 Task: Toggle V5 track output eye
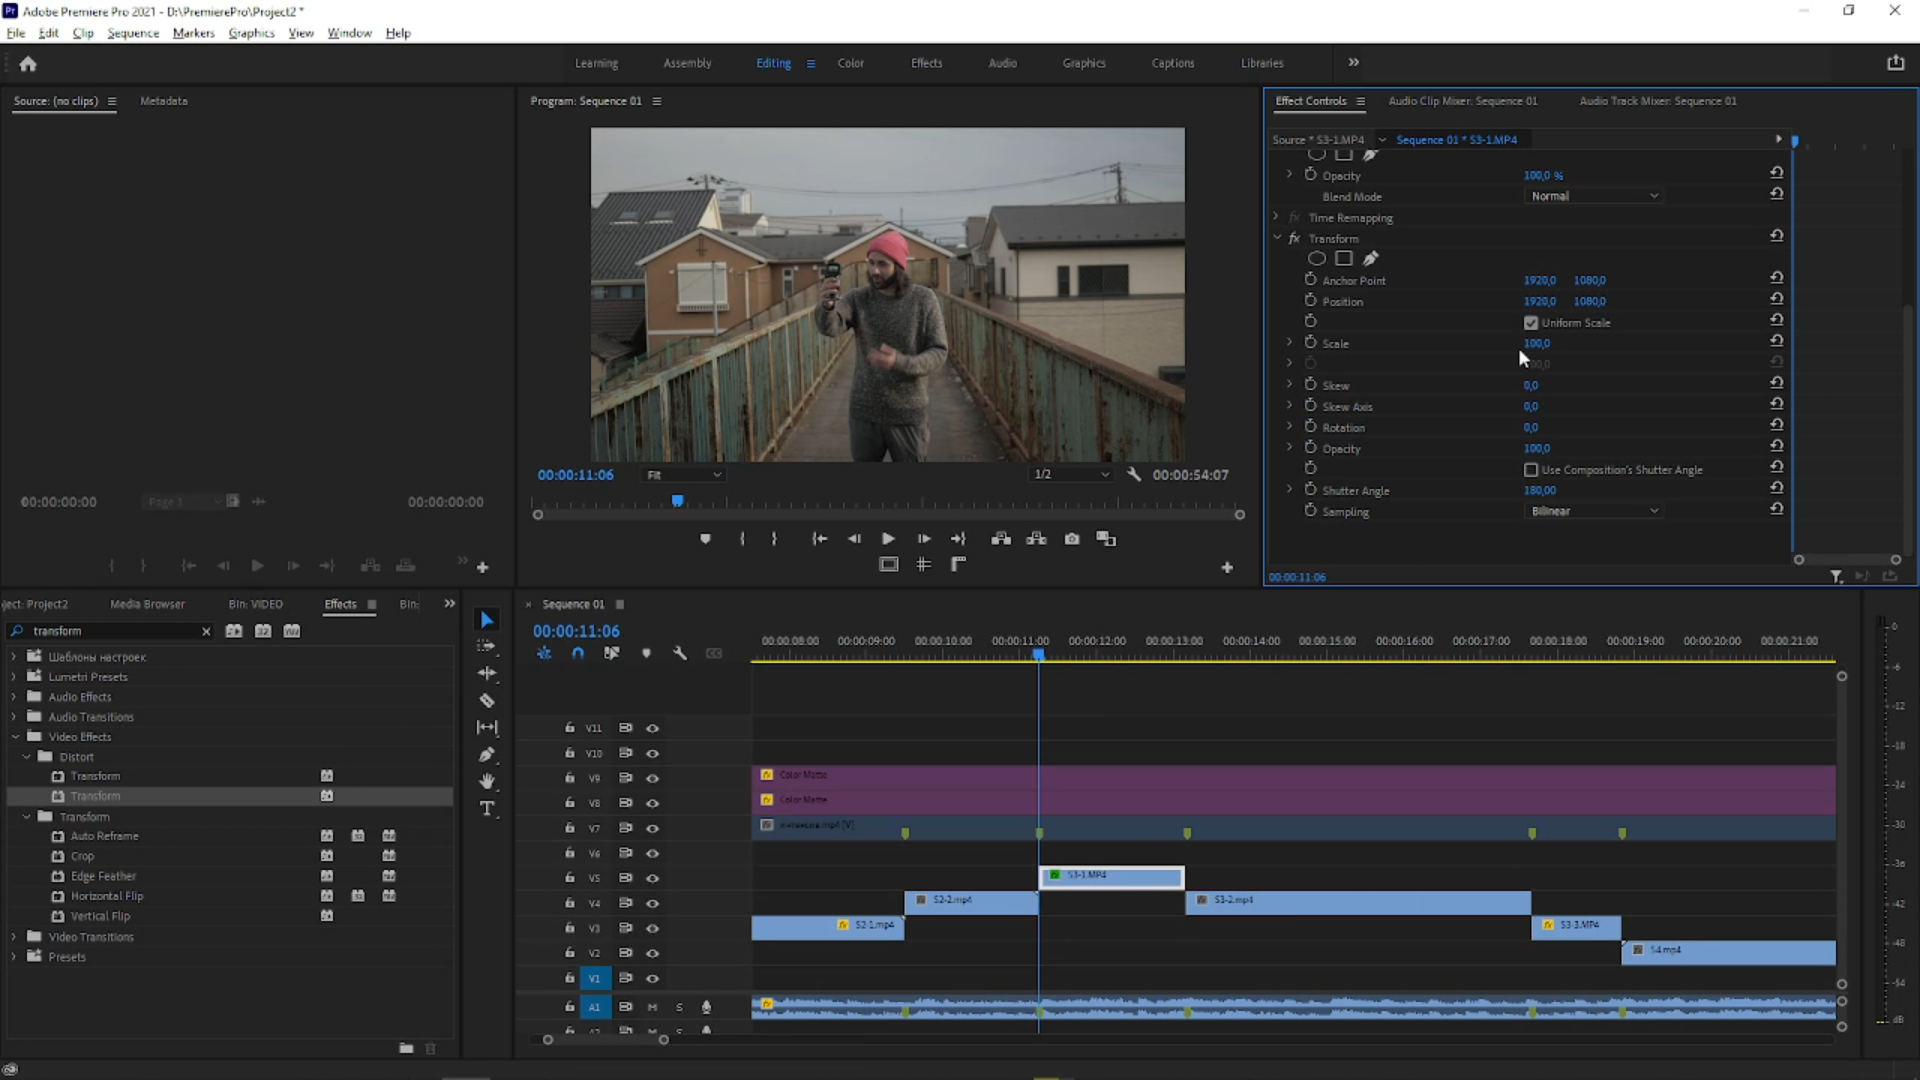click(x=652, y=879)
